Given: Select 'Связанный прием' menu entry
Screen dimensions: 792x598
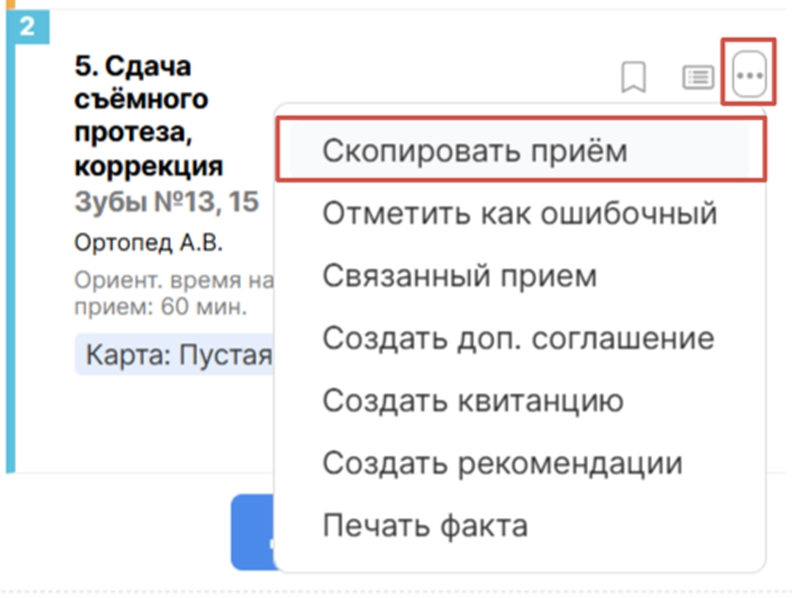Looking at the screenshot, I should 459,275.
